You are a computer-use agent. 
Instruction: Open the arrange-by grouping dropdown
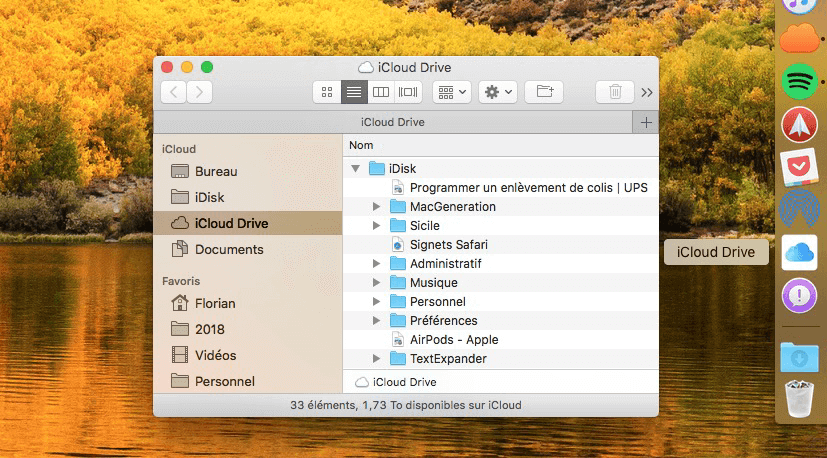point(452,92)
